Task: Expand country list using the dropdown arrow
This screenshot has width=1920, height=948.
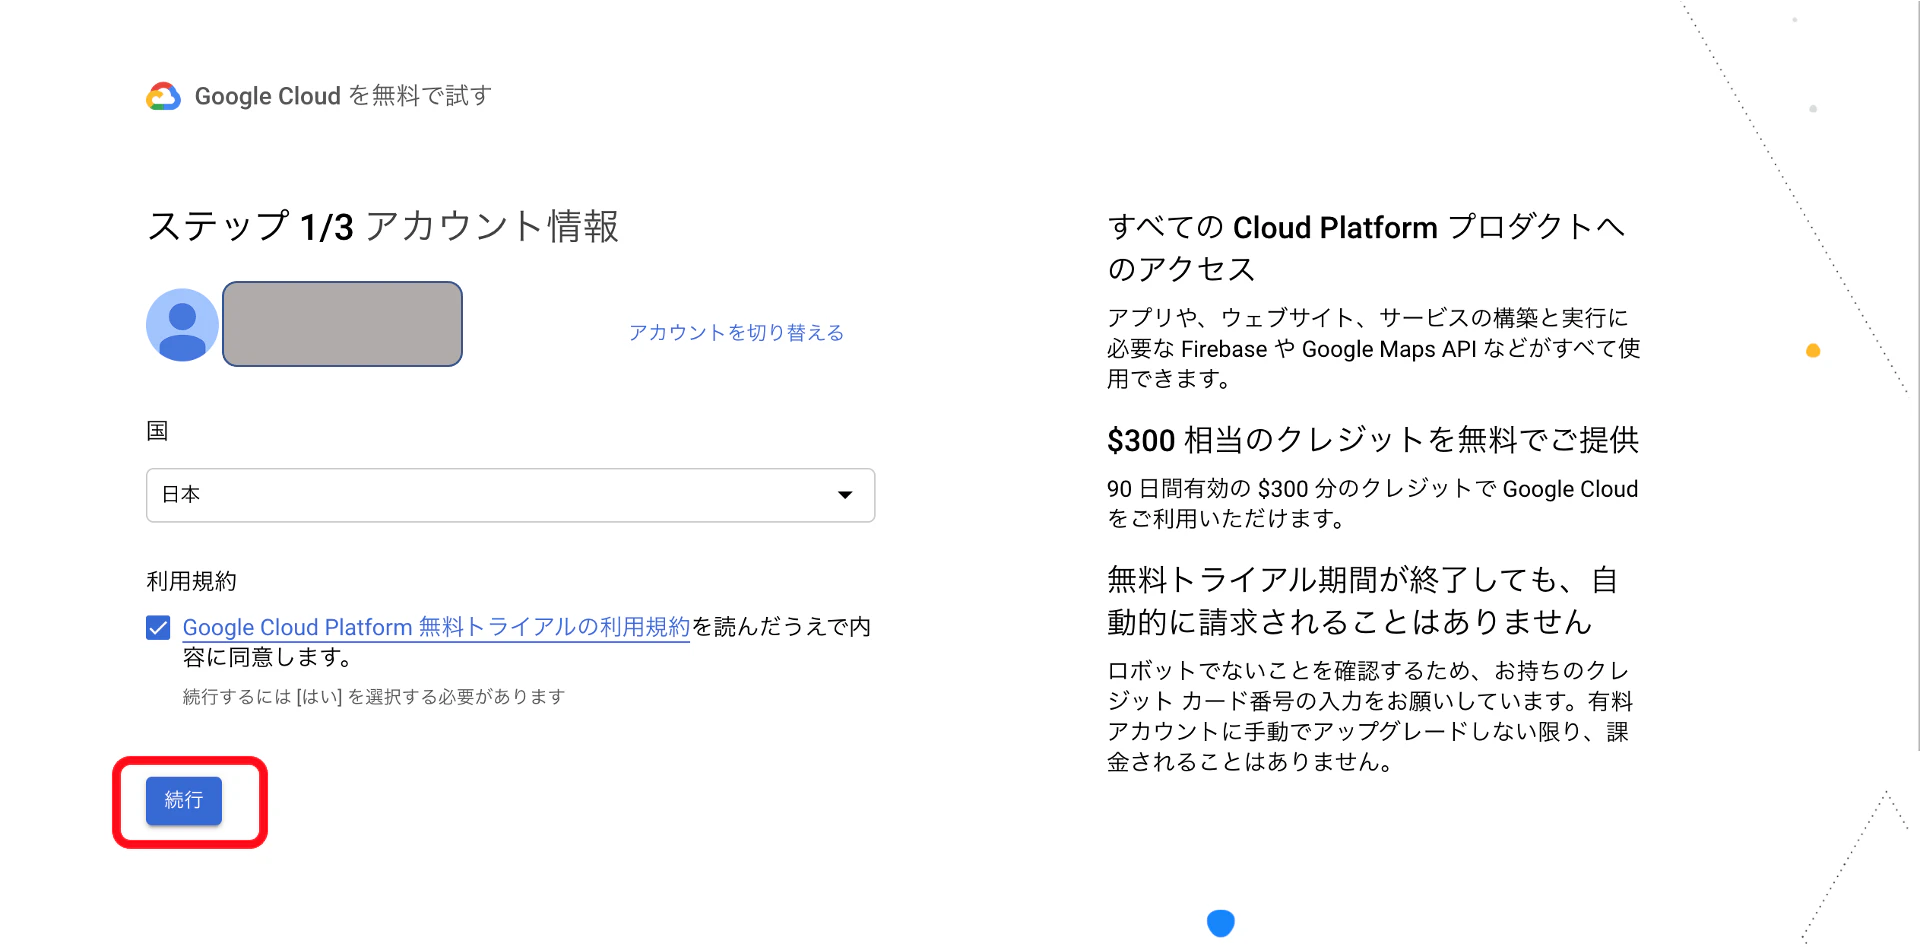Action: pos(845,495)
